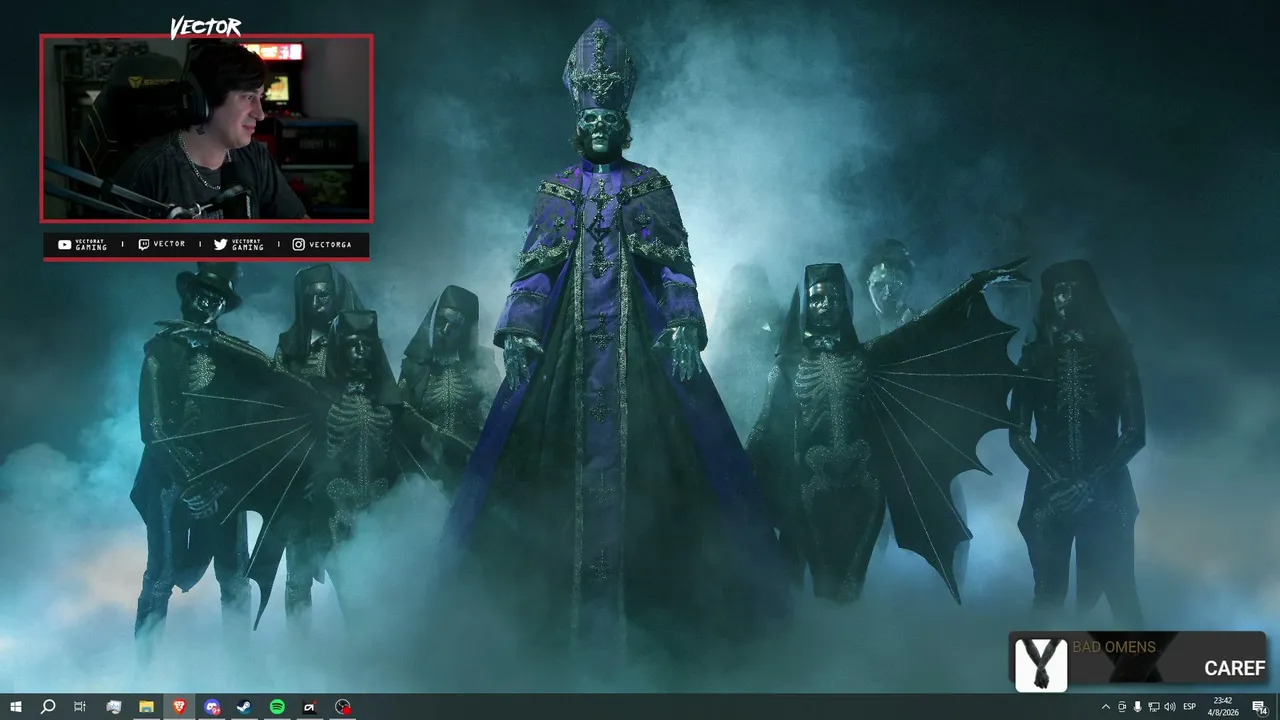Open taskbar Search magnifier
This screenshot has width=1280, height=720.
(48, 707)
